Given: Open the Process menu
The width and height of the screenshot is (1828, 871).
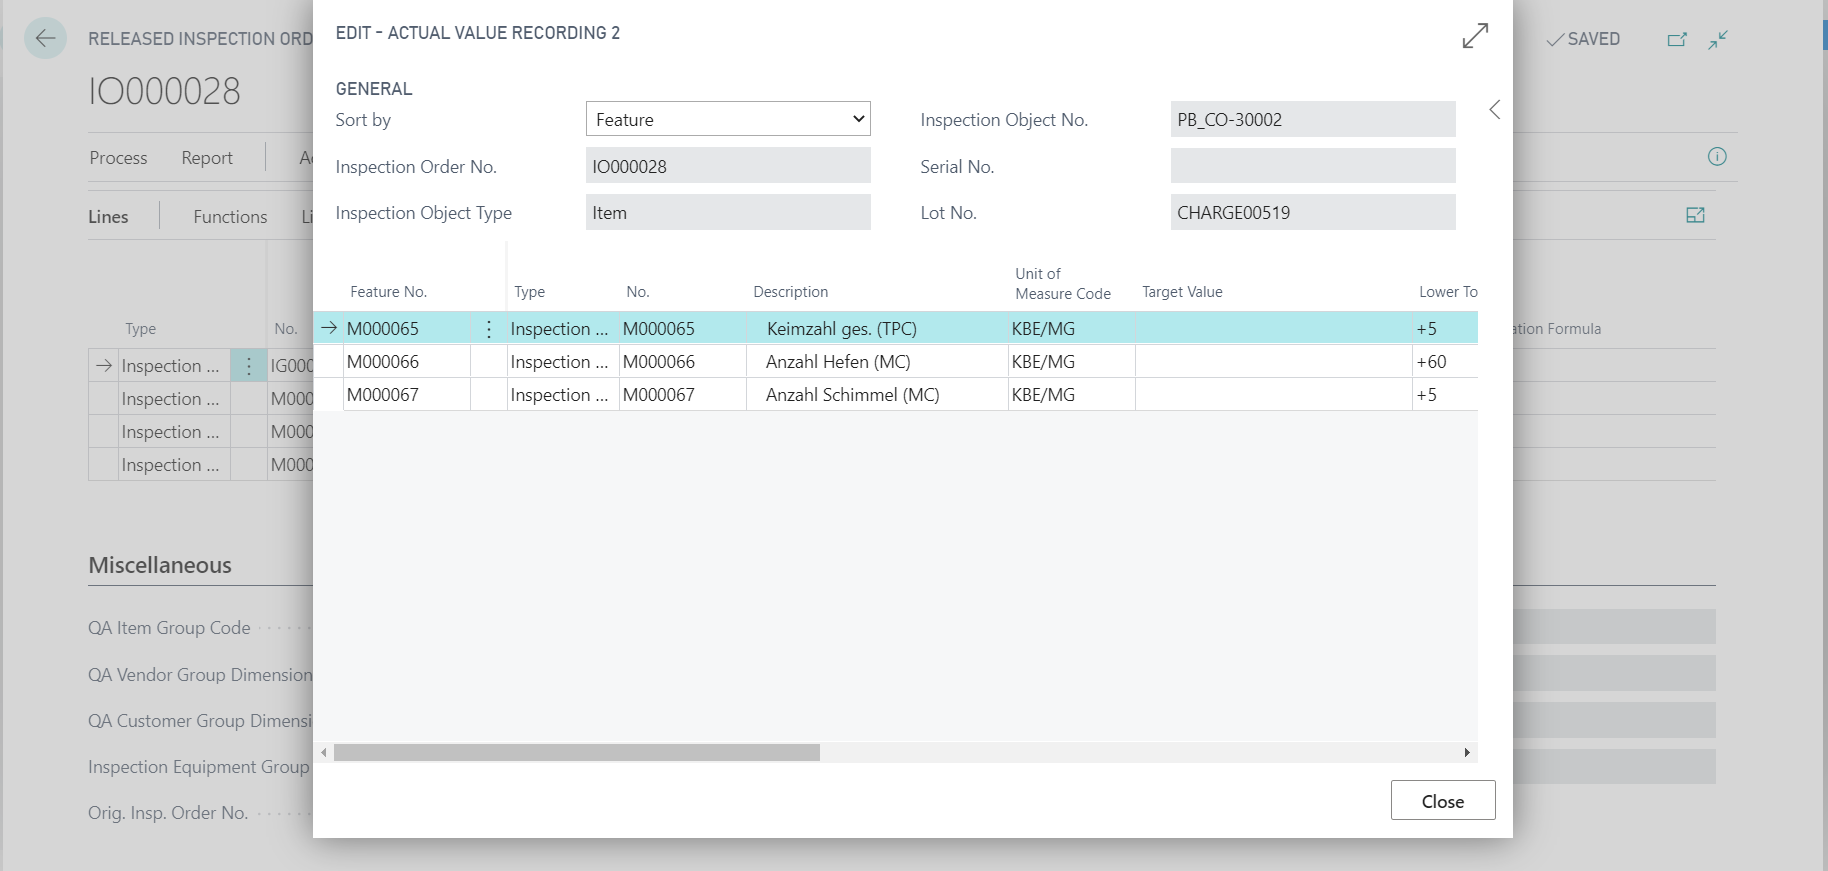Looking at the screenshot, I should tap(118, 158).
